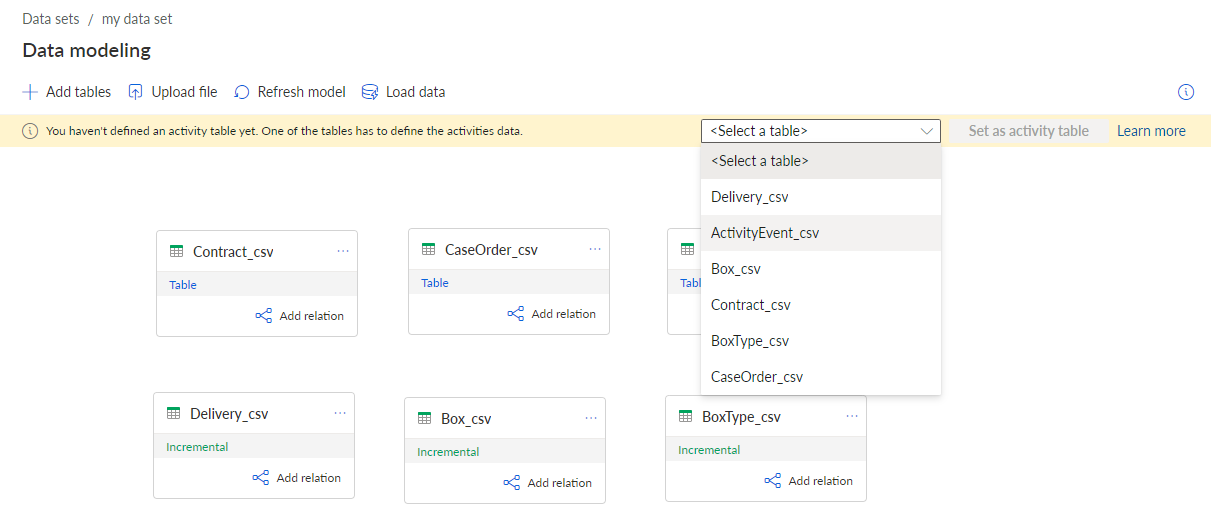Go to Data sets breadcrumb
The width and height of the screenshot is (1211, 530).
click(51, 19)
